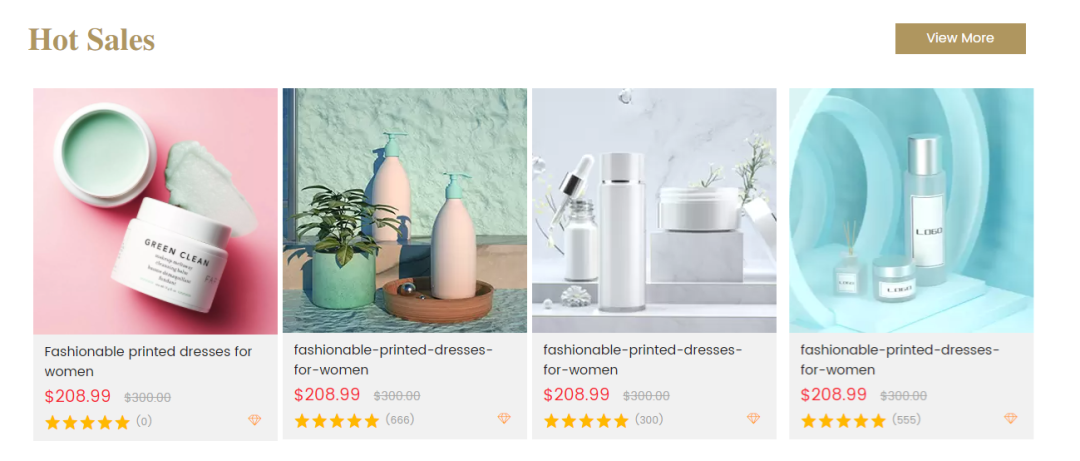Click the diamond icon on the 555-review product
1080x461 pixels.
click(x=1010, y=418)
